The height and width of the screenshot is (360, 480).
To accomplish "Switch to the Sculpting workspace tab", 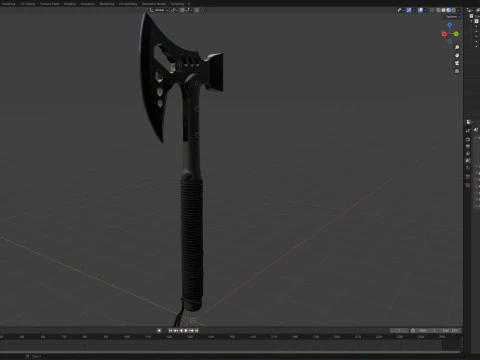I will (x=8, y=4).
